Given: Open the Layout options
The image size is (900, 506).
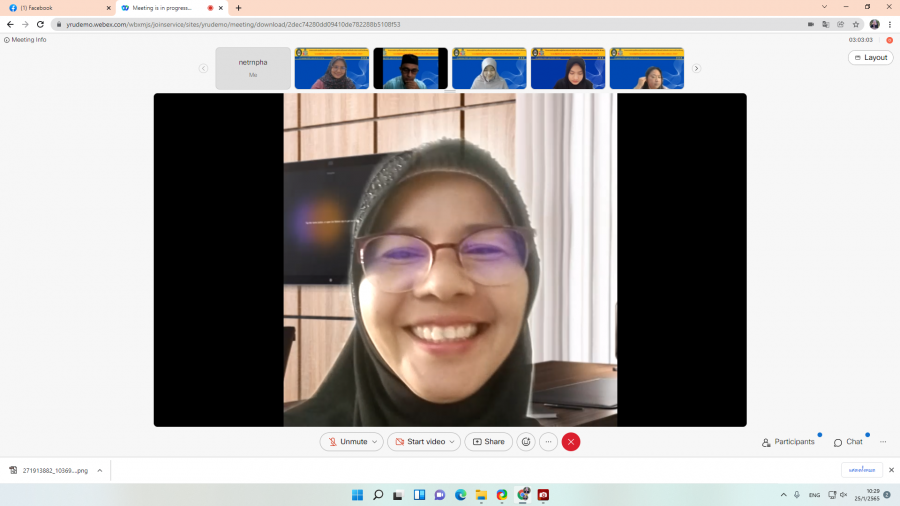Looking at the screenshot, I should pyautogui.click(x=870, y=58).
